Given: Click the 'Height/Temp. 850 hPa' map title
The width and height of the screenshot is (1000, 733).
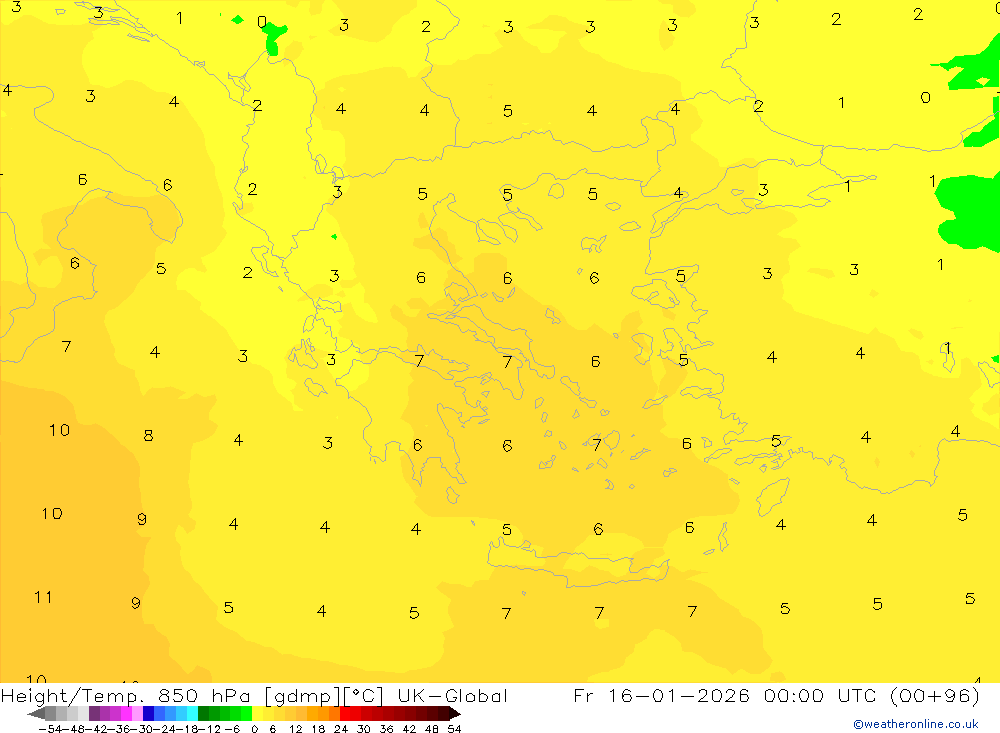Looking at the screenshot, I should tap(125, 696).
